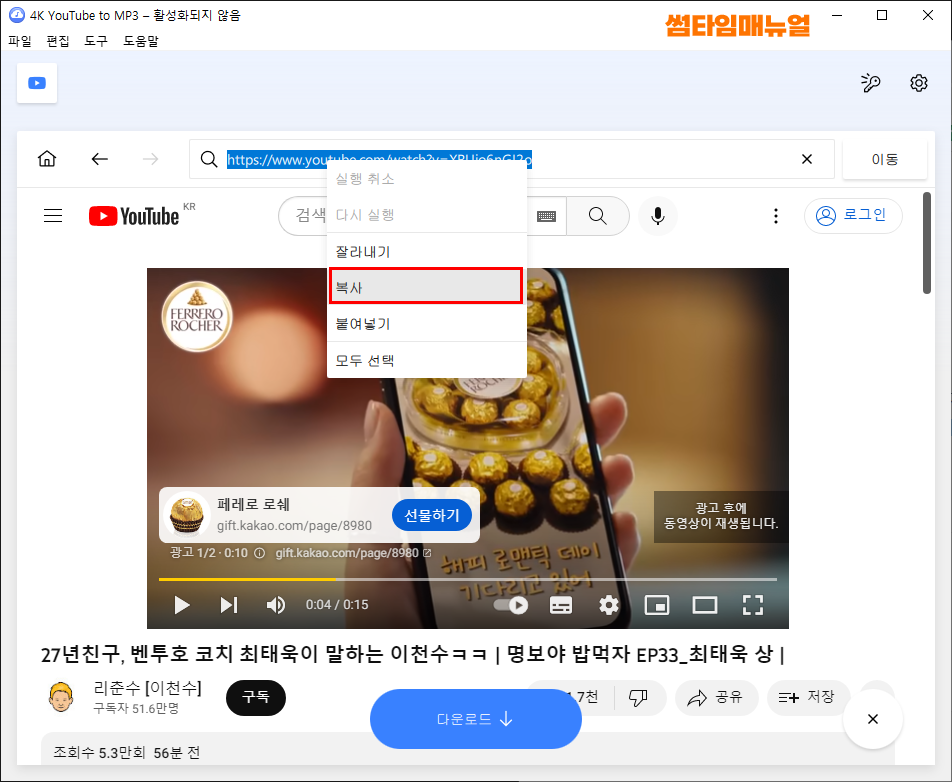952x782 pixels.
Task: Open the 편집 menu
Action: click(58, 41)
